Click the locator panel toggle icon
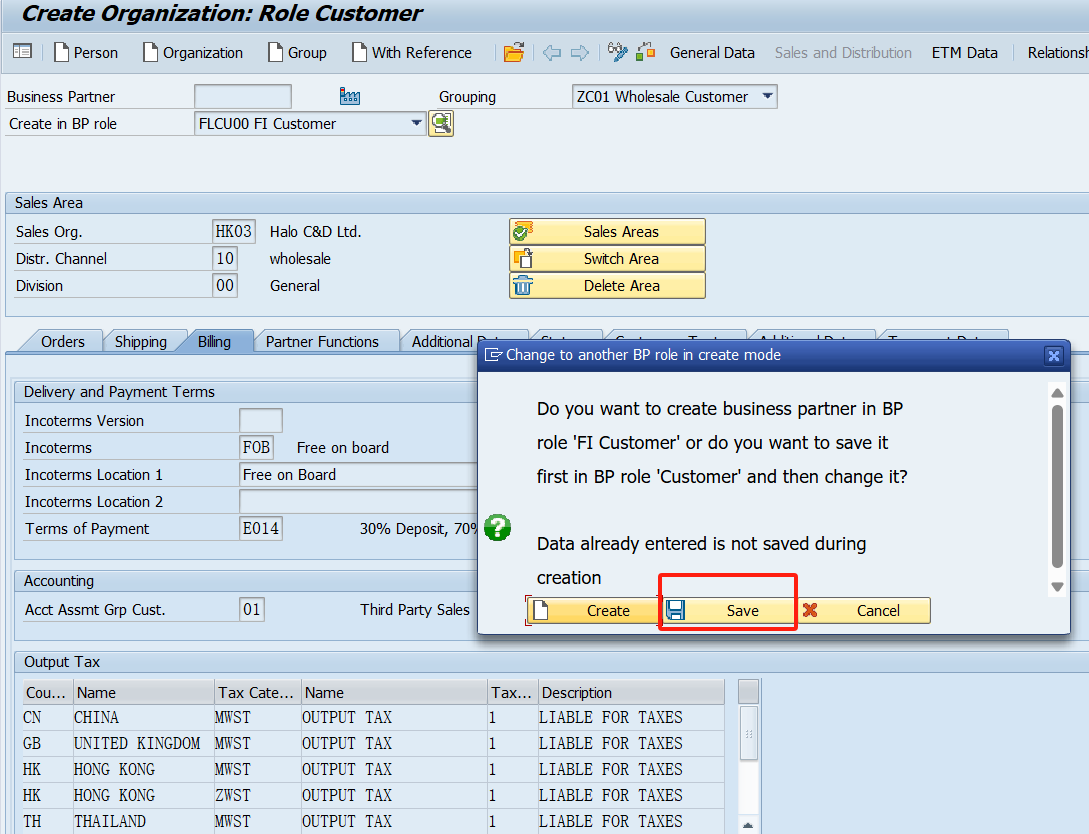The height and width of the screenshot is (834, 1089). [x=22, y=52]
